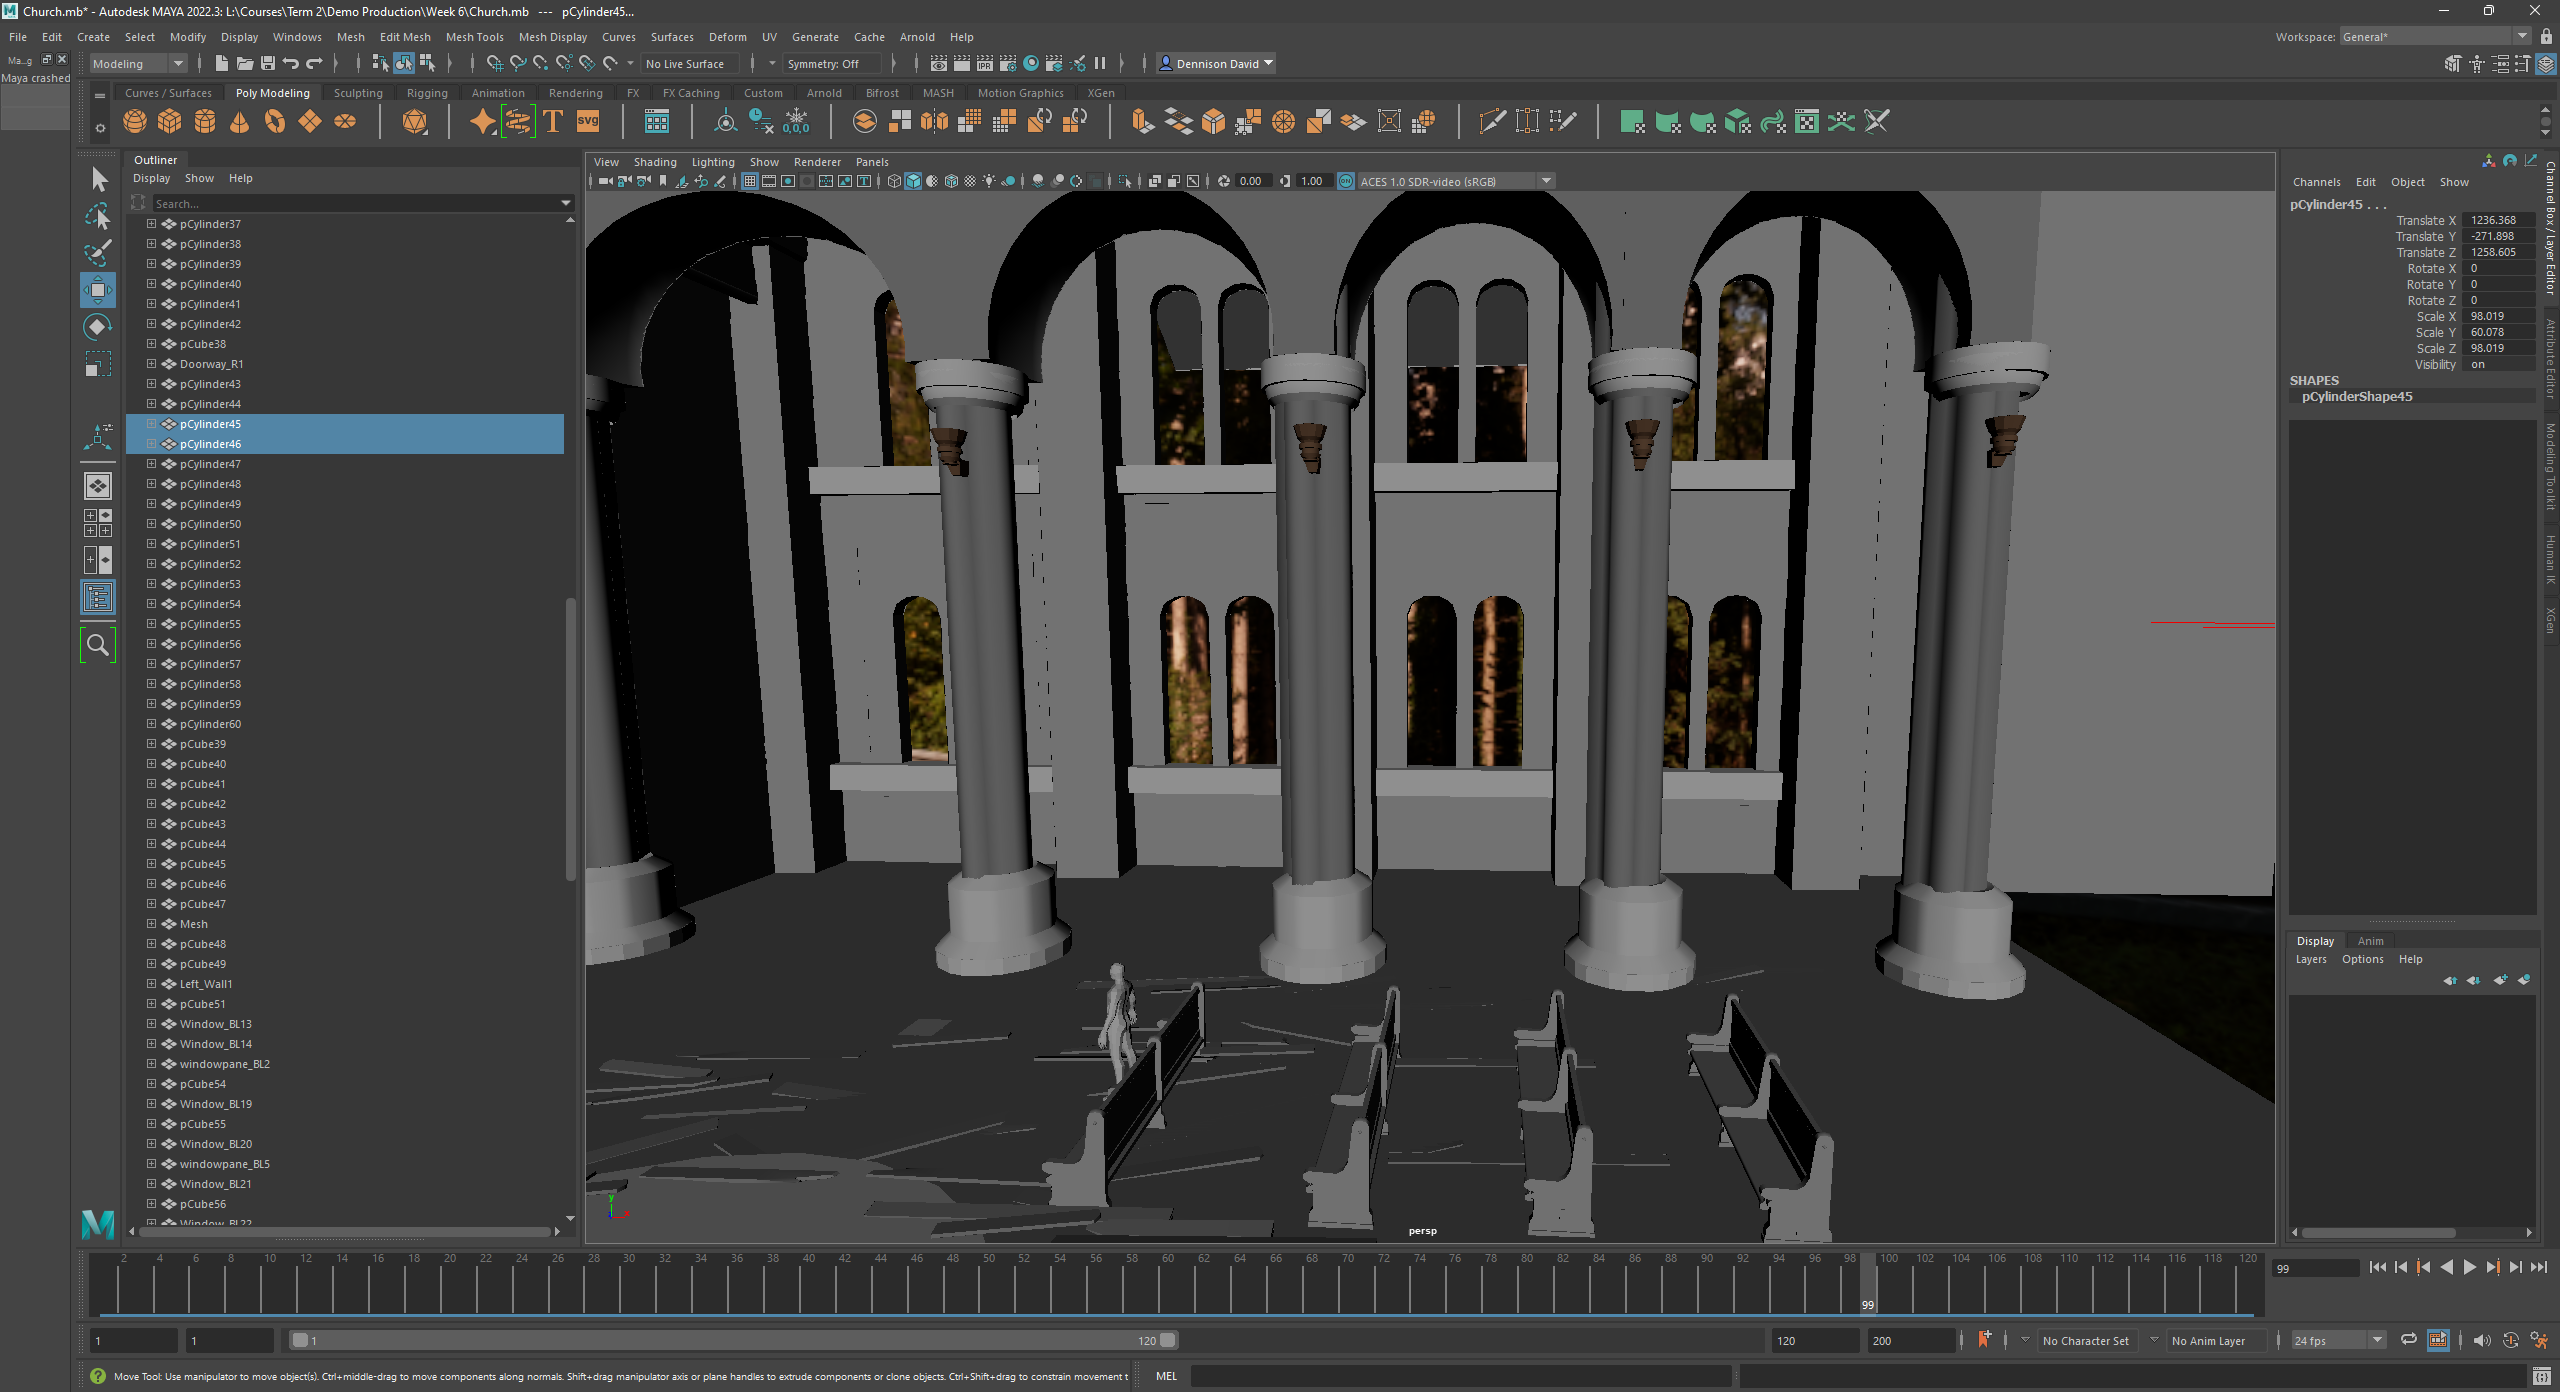Open the ACES 1.0 SDR-video view transform dropdown
Image resolution: width=2560 pixels, height=1392 pixels.
[1456, 181]
